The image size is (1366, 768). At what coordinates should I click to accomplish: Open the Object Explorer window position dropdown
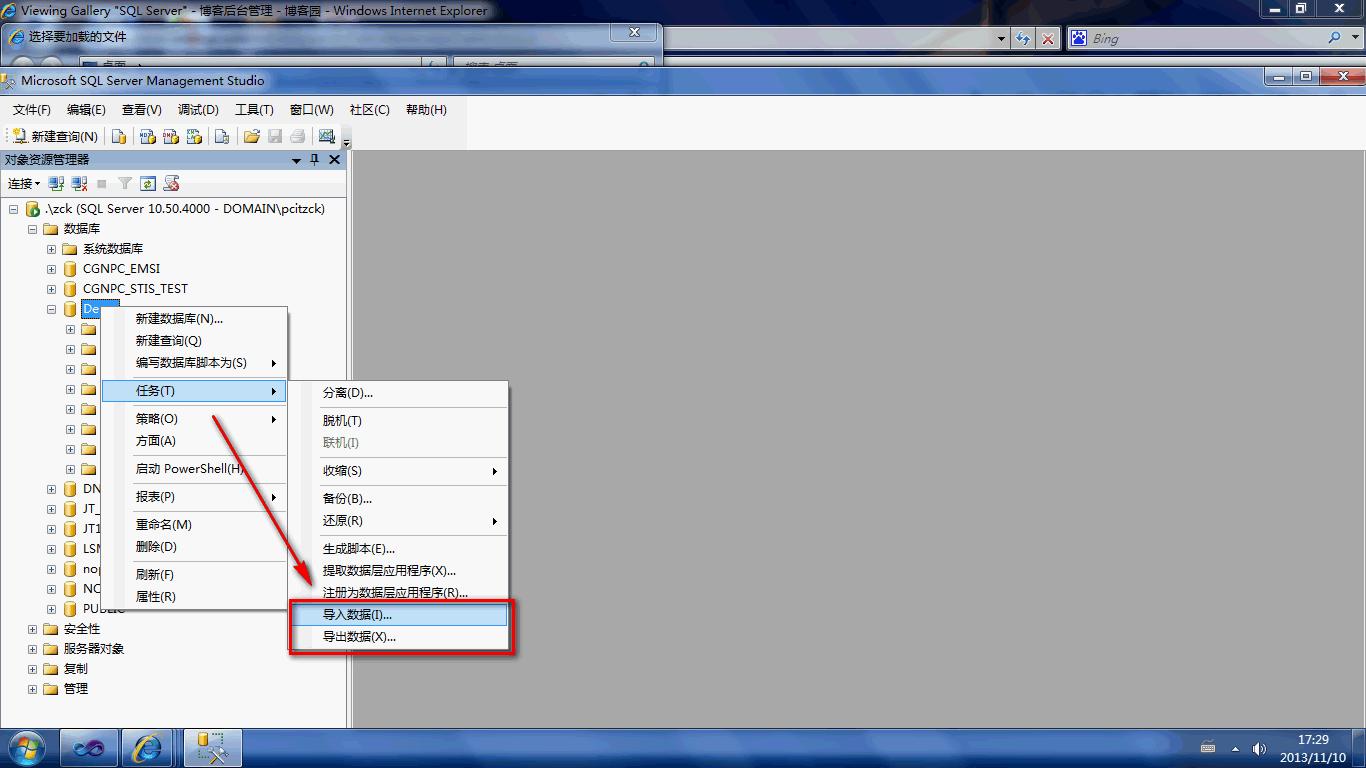click(297, 160)
